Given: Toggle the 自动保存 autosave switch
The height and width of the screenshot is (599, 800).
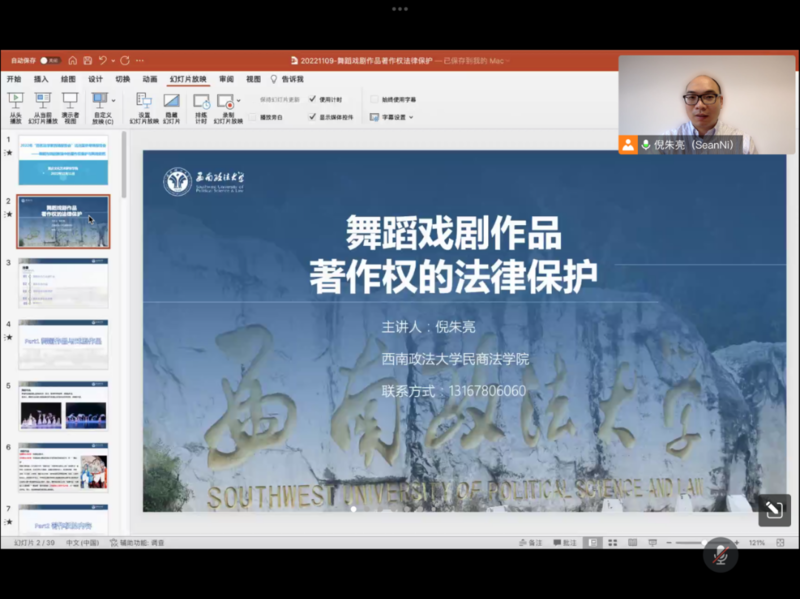Looking at the screenshot, I should click(50, 60).
